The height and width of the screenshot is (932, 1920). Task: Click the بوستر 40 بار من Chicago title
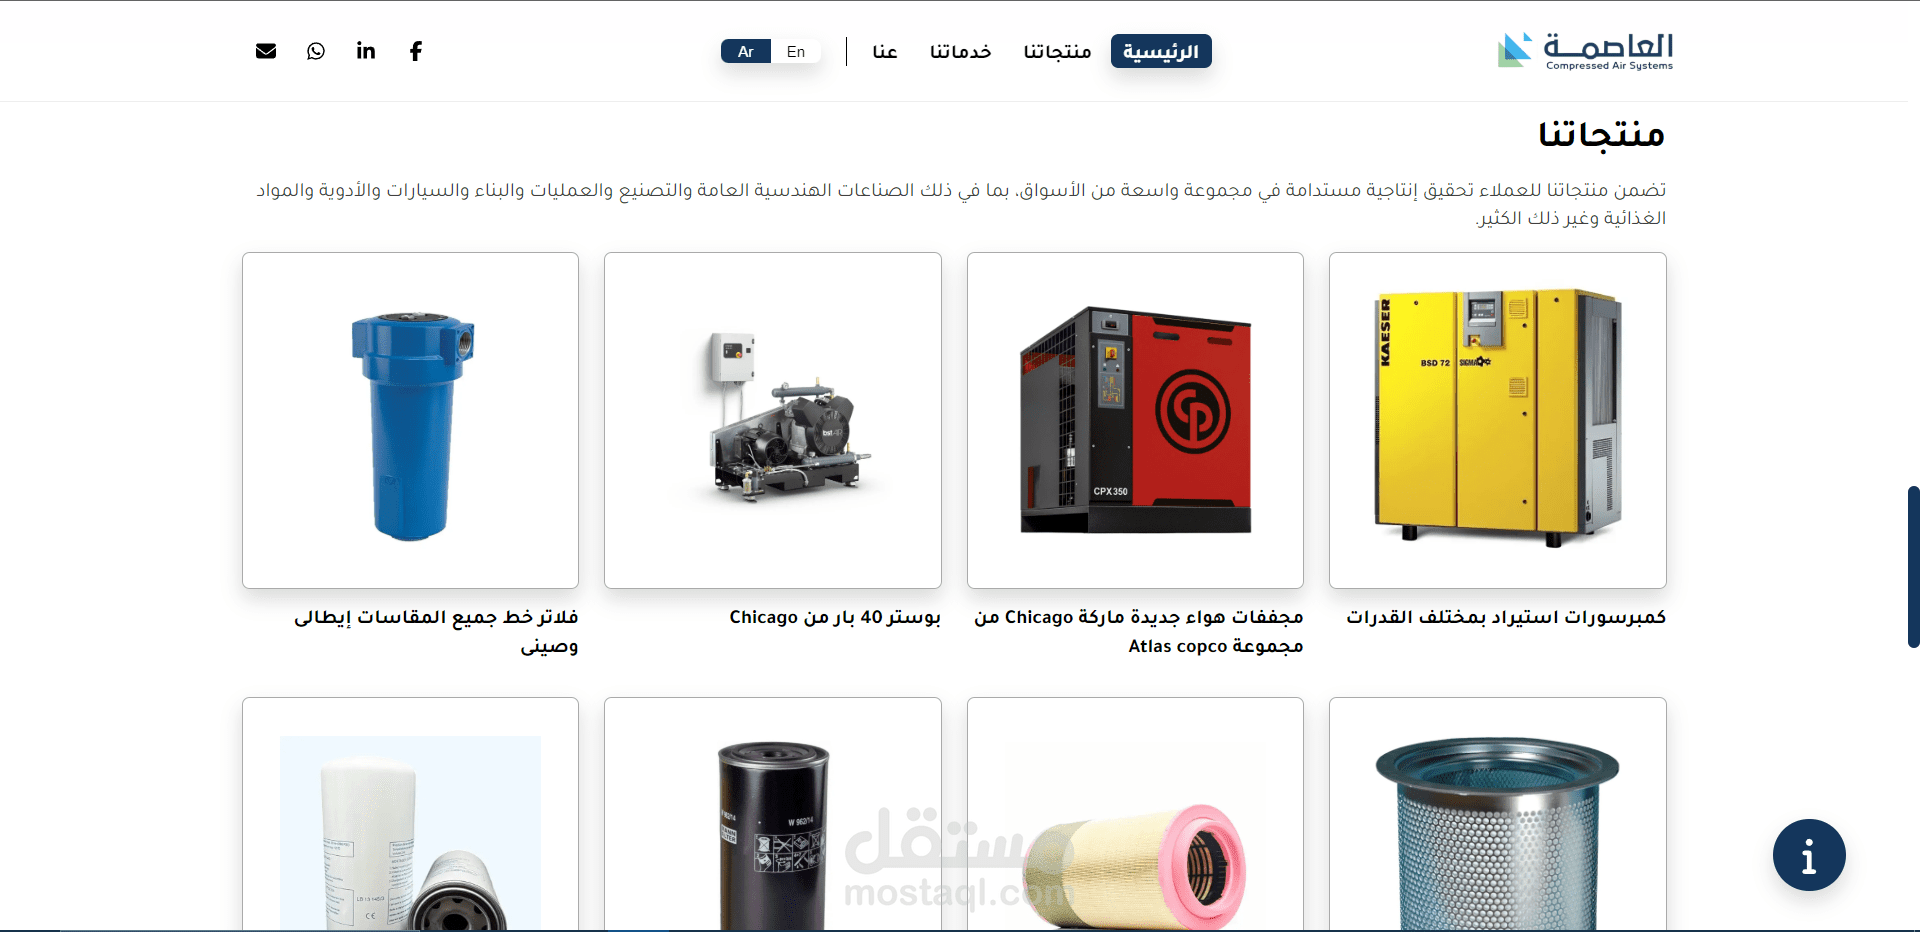pyautogui.click(x=835, y=617)
